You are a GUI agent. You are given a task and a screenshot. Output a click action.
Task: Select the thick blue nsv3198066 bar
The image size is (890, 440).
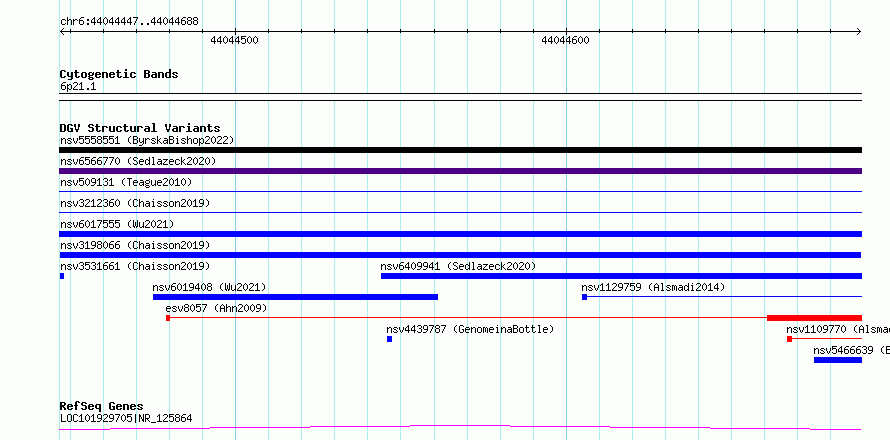460,255
